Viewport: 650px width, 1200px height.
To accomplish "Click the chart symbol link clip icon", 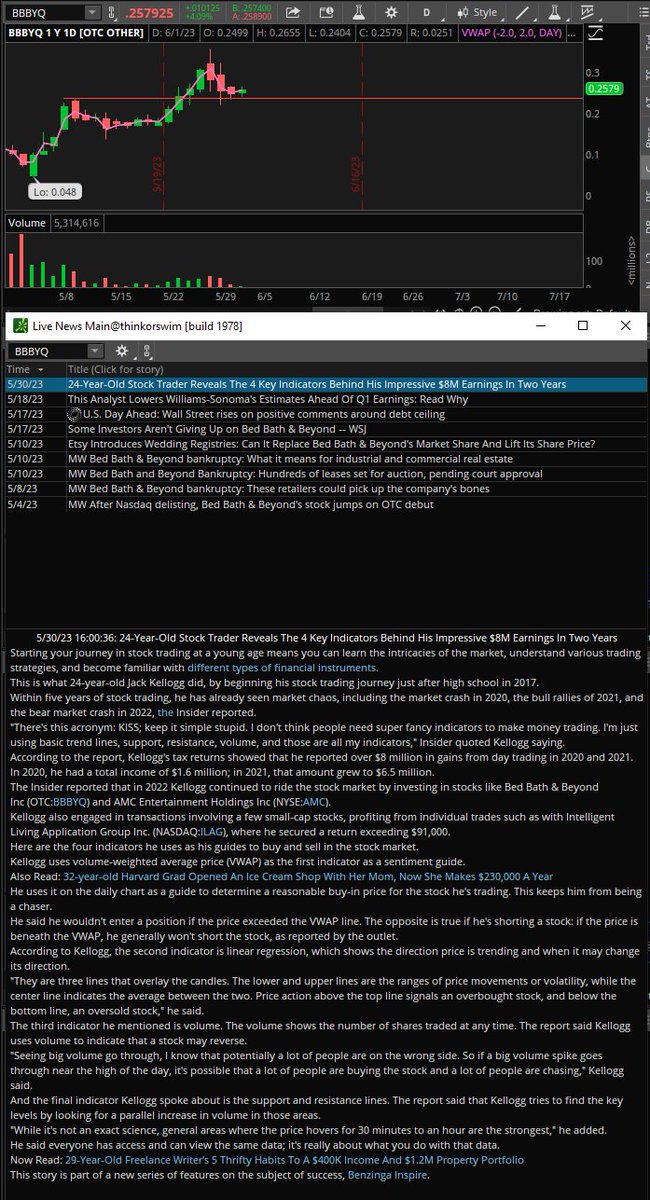I will tap(110, 13).
